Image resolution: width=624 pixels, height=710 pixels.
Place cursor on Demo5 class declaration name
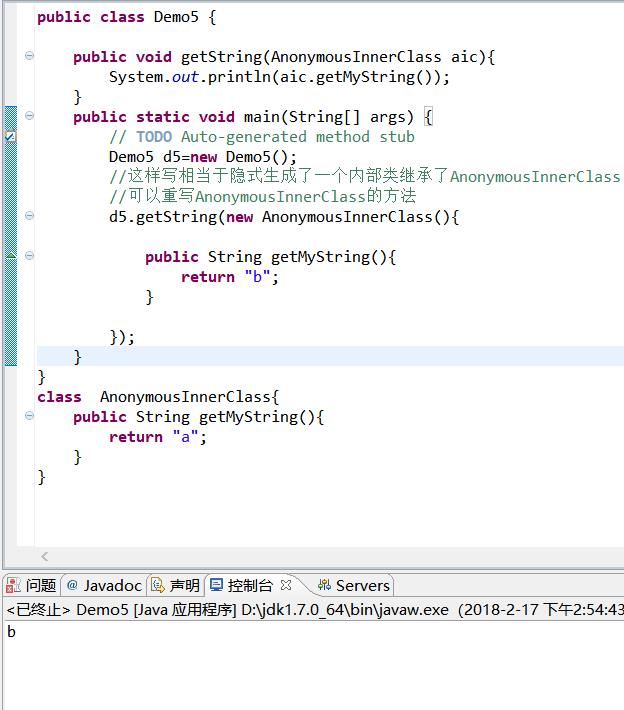[176, 17]
